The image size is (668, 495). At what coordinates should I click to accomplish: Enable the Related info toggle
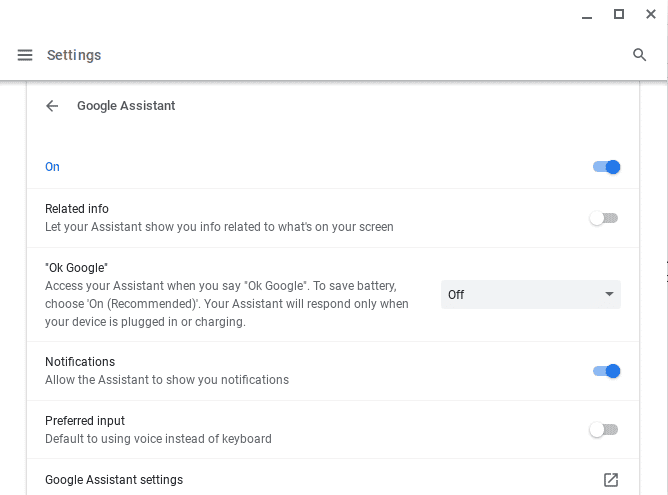604,218
